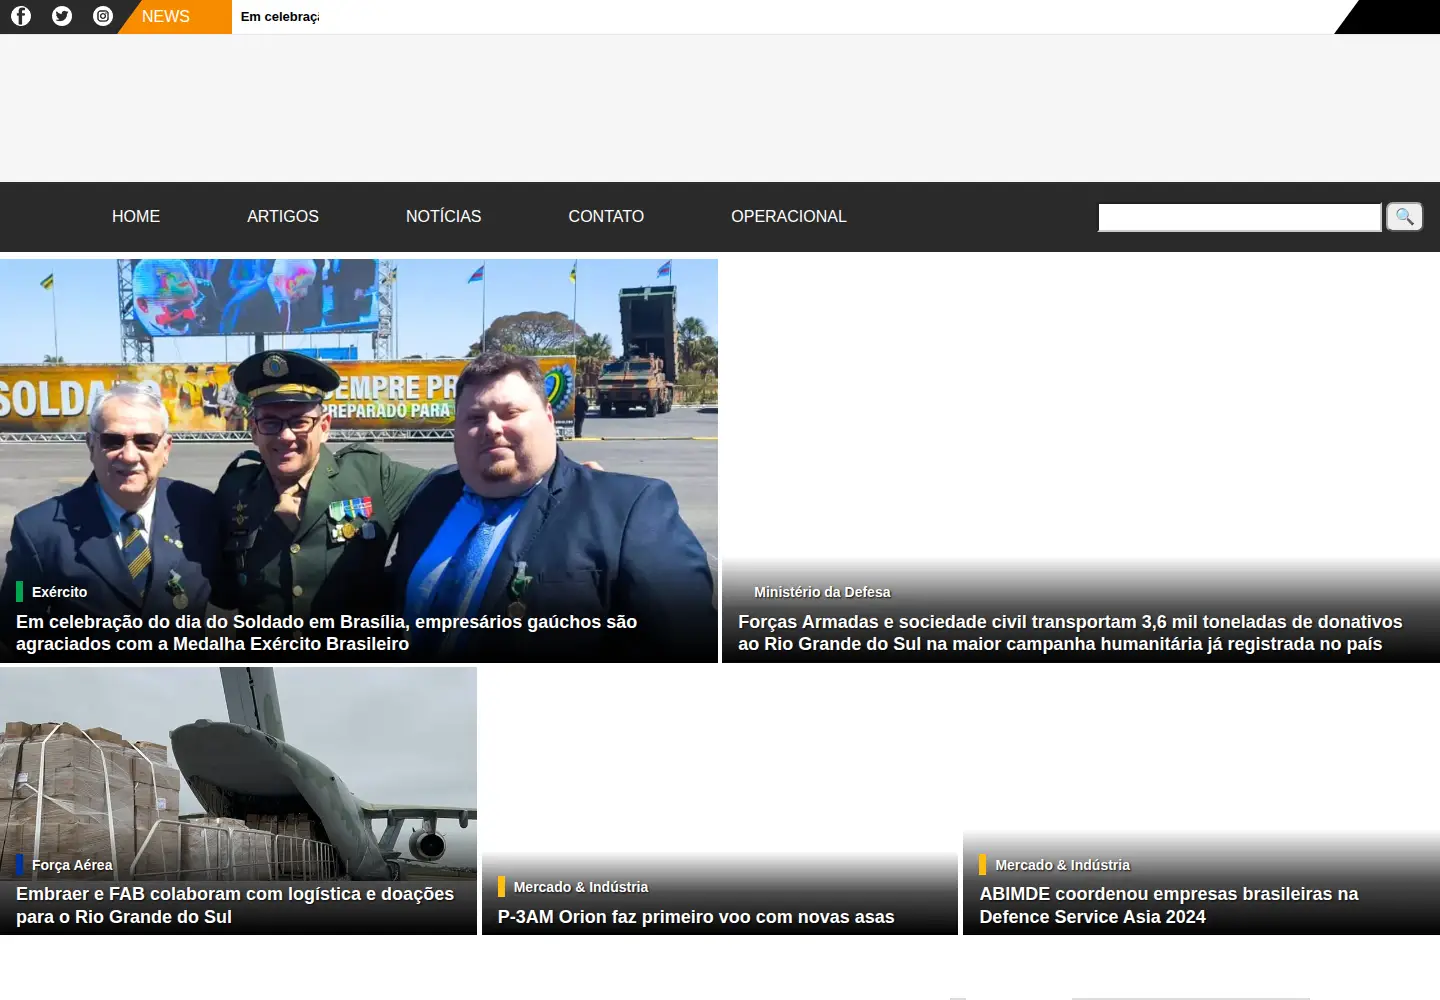Focus the search text field

click(x=1240, y=217)
